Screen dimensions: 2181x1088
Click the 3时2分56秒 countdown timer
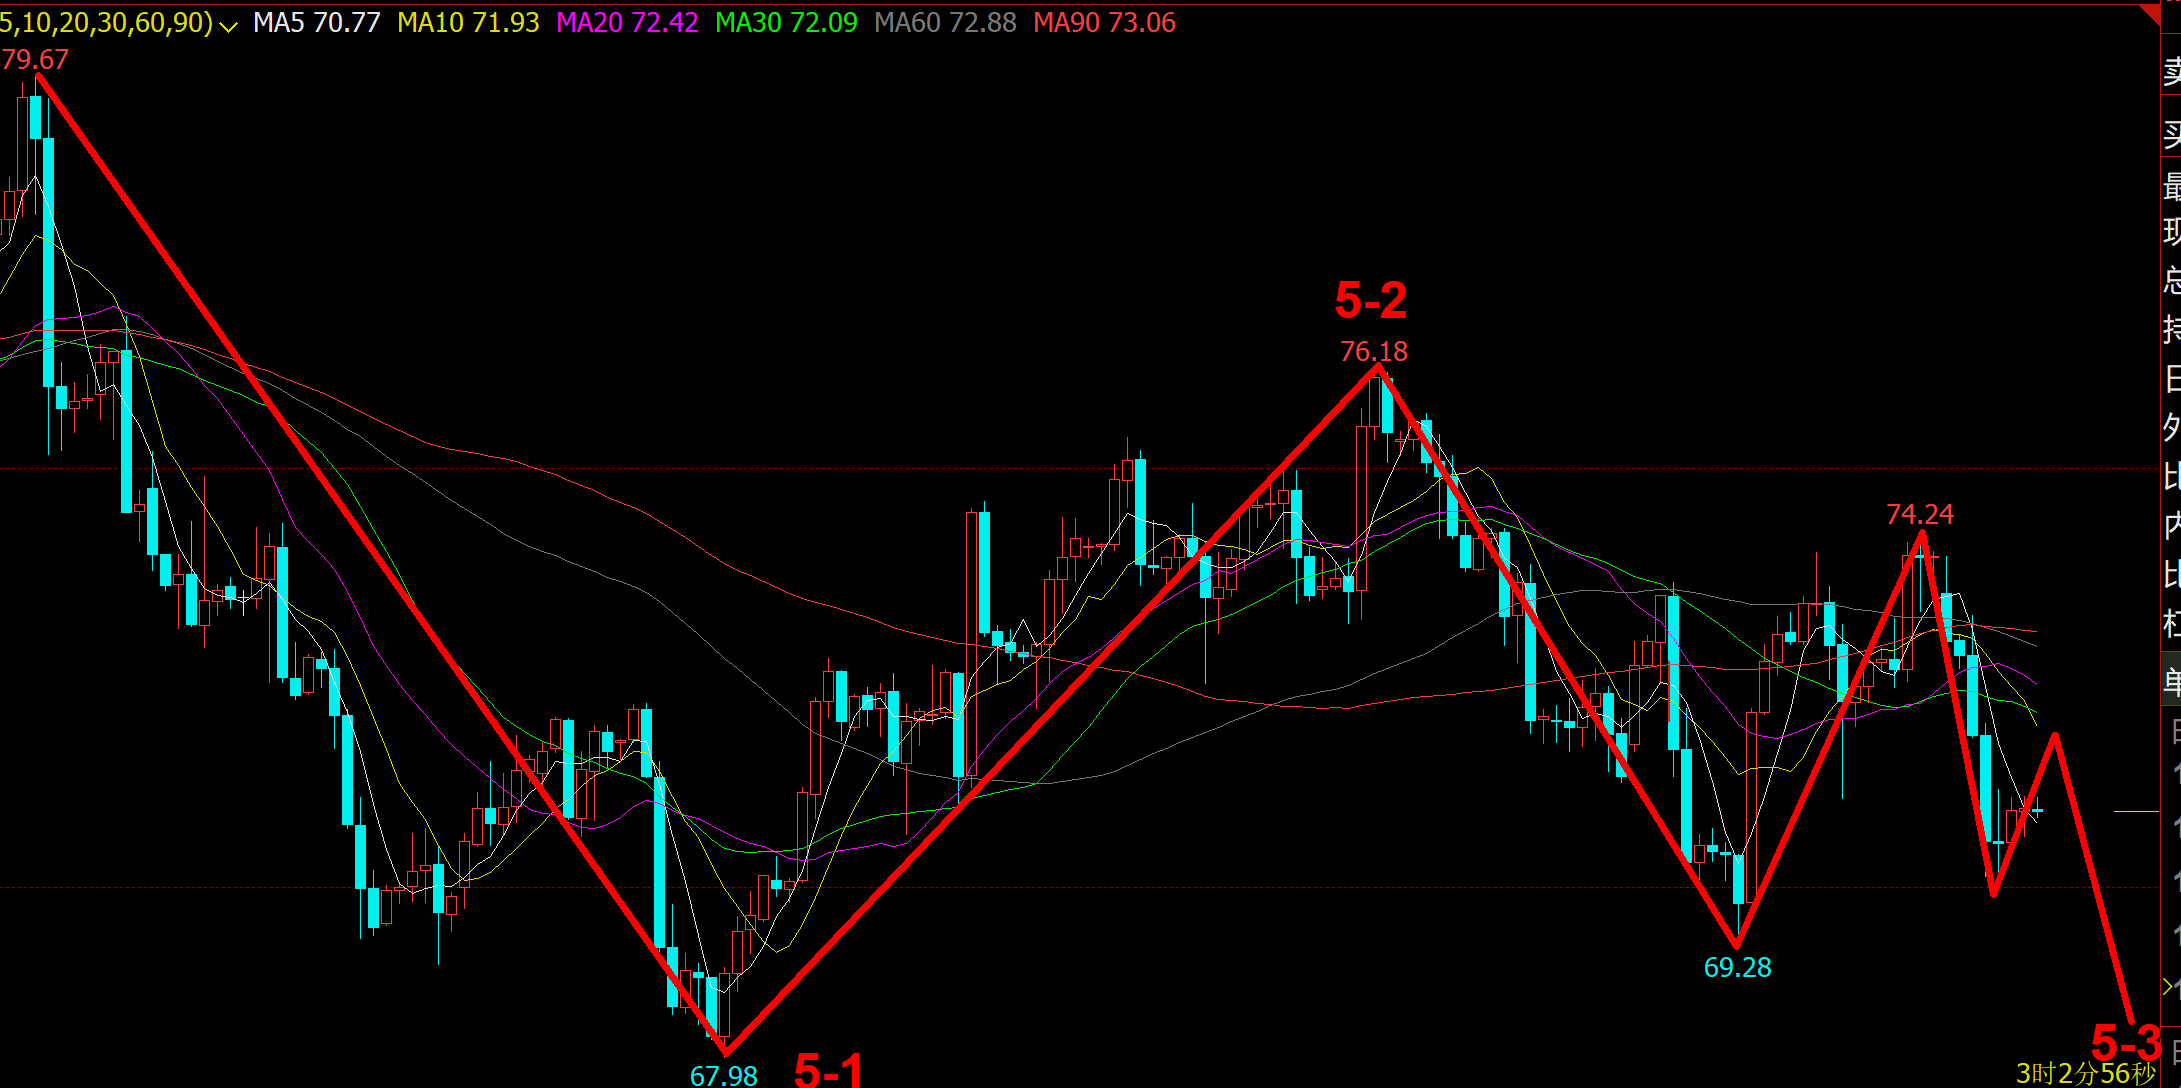2085,1074
